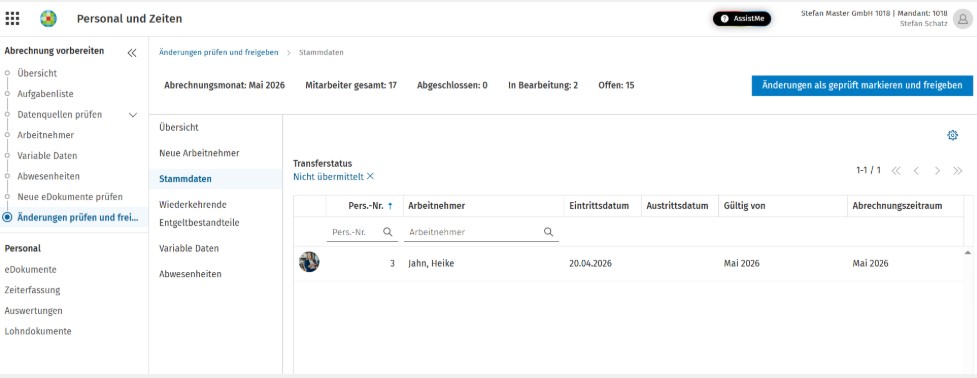Open Aufgabenliste step
The width and height of the screenshot is (977, 378).
[x=45, y=94]
